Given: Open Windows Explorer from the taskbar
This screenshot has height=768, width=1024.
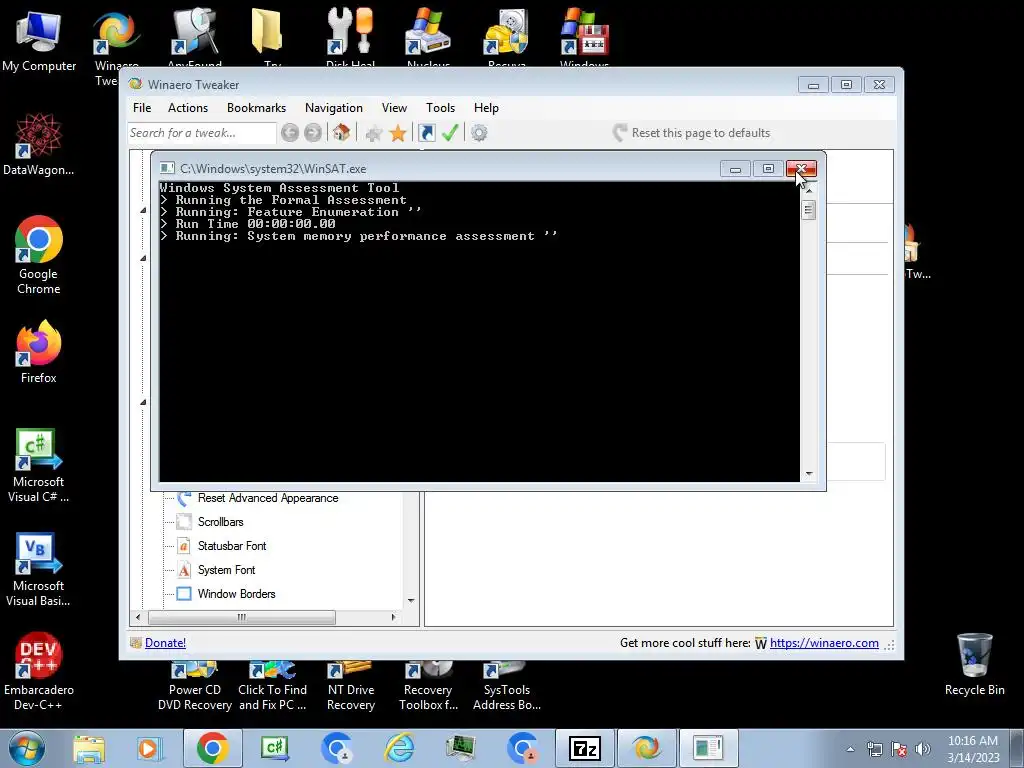Looking at the screenshot, I should [89, 748].
